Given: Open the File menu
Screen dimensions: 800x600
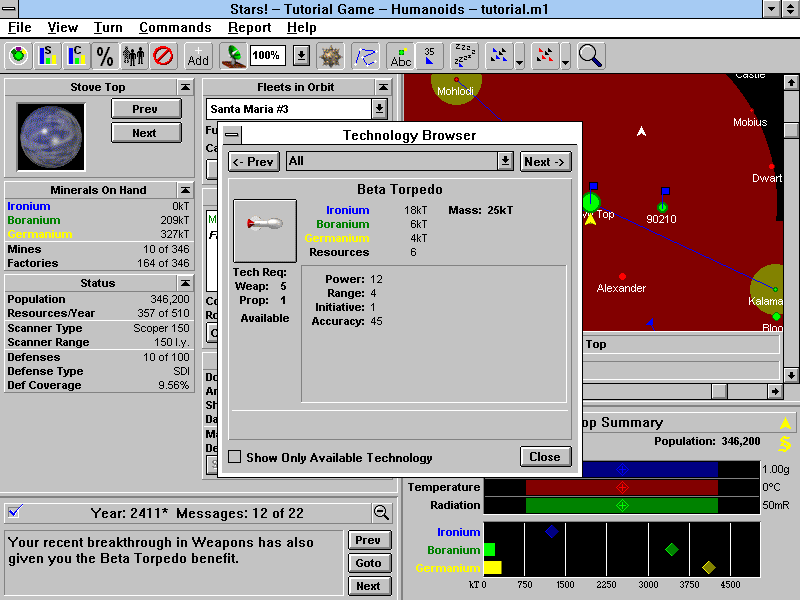Looking at the screenshot, I should coord(19,28).
